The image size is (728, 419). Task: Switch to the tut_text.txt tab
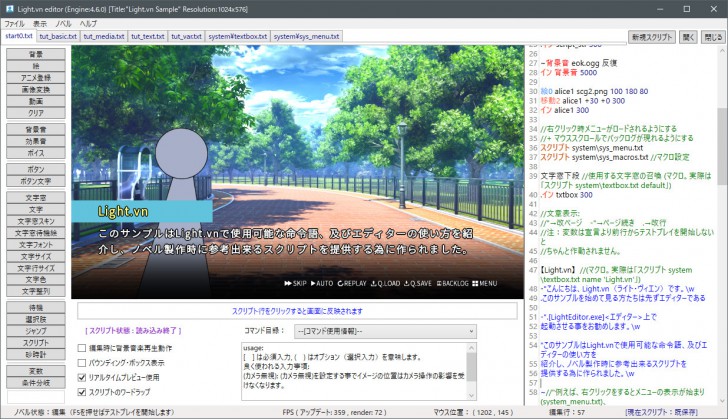click(x=148, y=36)
